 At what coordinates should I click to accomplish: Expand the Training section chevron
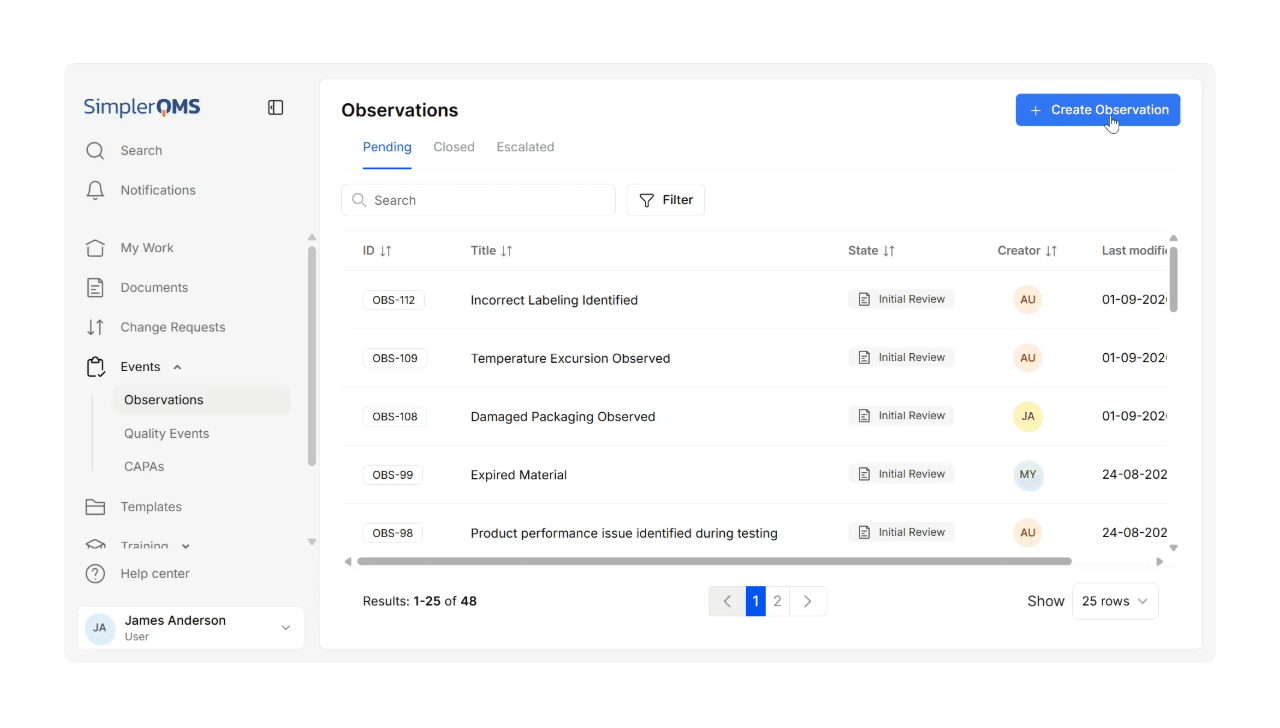185,546
